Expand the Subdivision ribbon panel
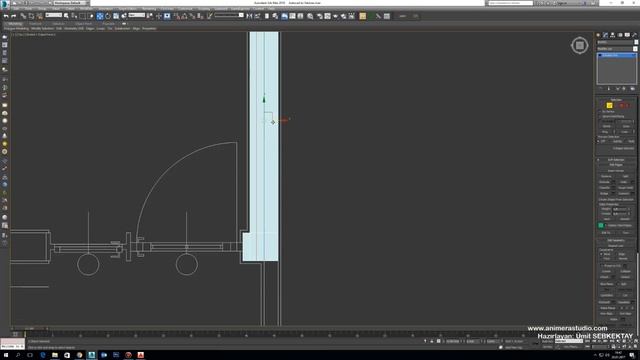 (122, 29)
